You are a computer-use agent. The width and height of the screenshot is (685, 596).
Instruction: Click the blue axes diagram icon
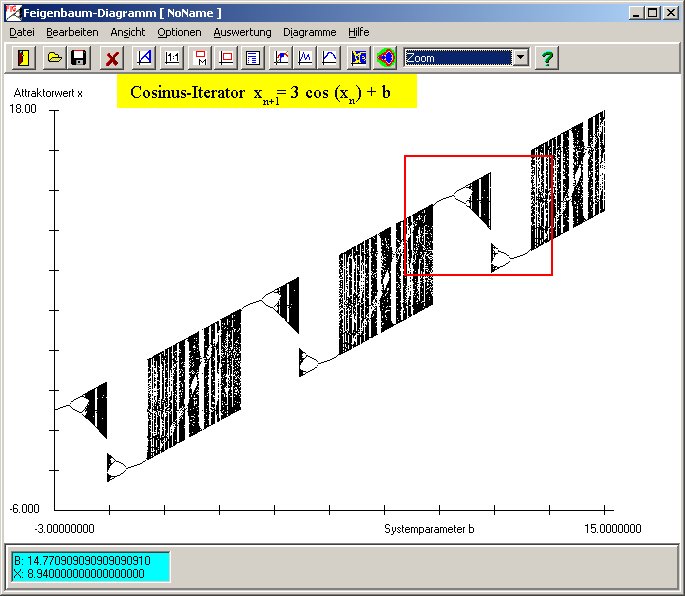click(144, 58)
